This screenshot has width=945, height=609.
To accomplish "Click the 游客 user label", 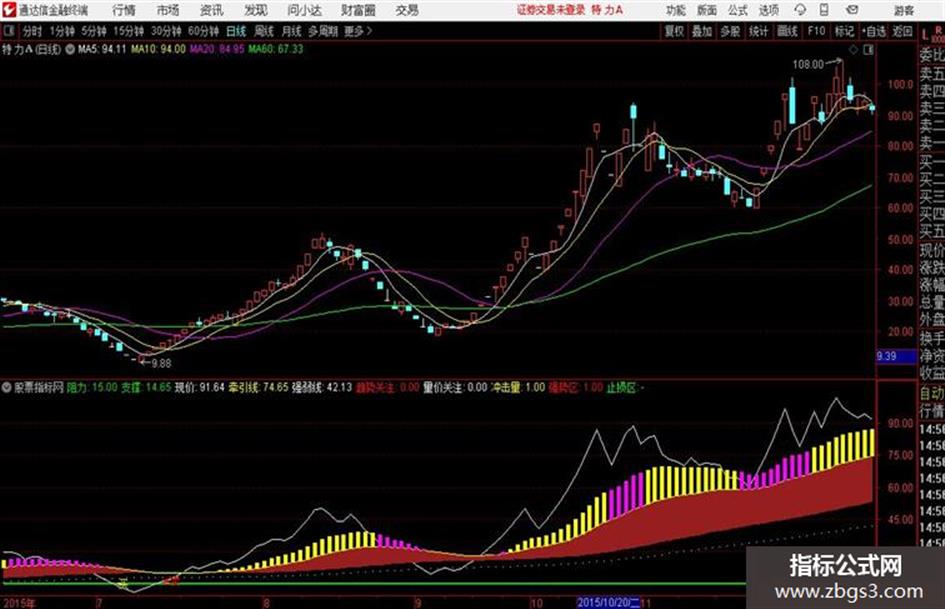I will point(903,10).
